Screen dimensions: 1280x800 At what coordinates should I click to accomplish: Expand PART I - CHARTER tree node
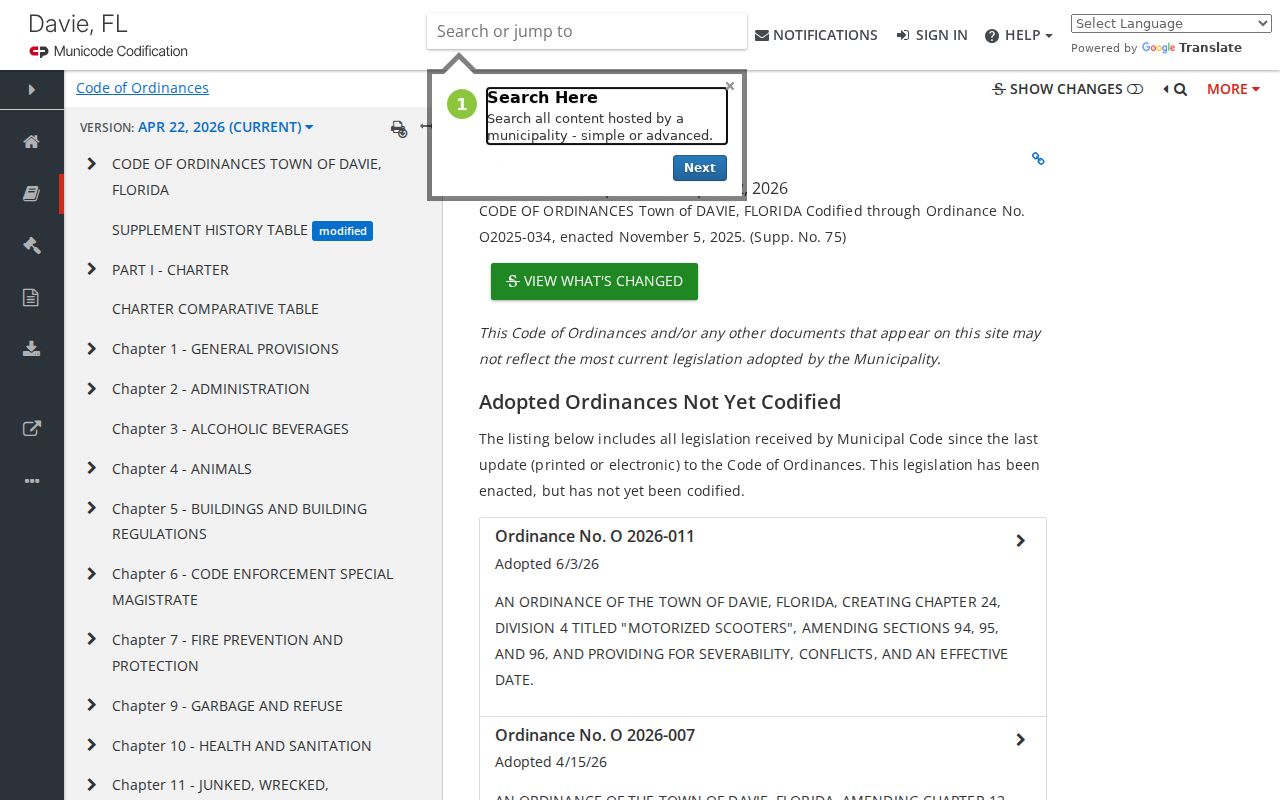click(x=92, y=269)
